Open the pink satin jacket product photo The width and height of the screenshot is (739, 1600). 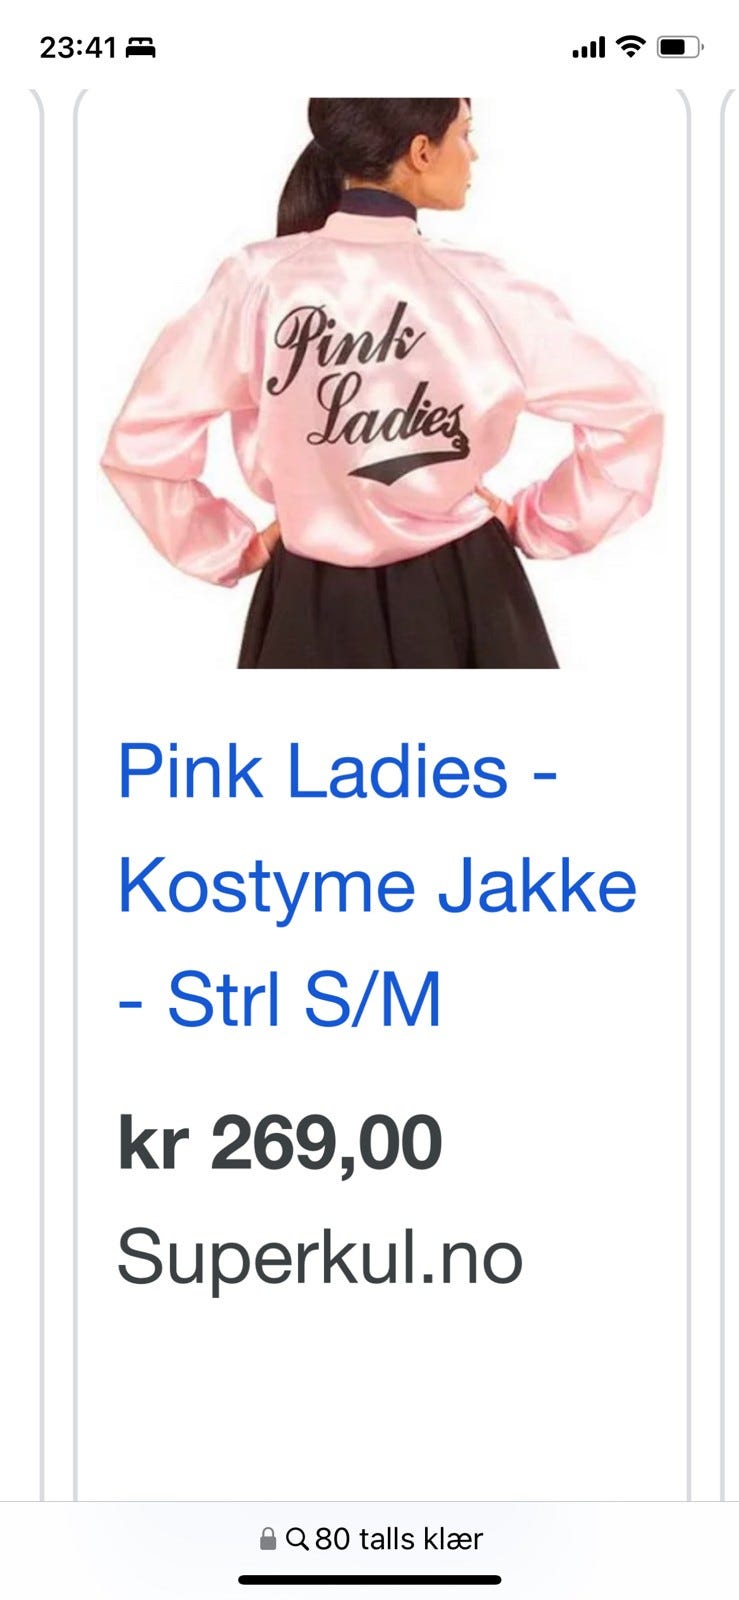tap(382, 382)
